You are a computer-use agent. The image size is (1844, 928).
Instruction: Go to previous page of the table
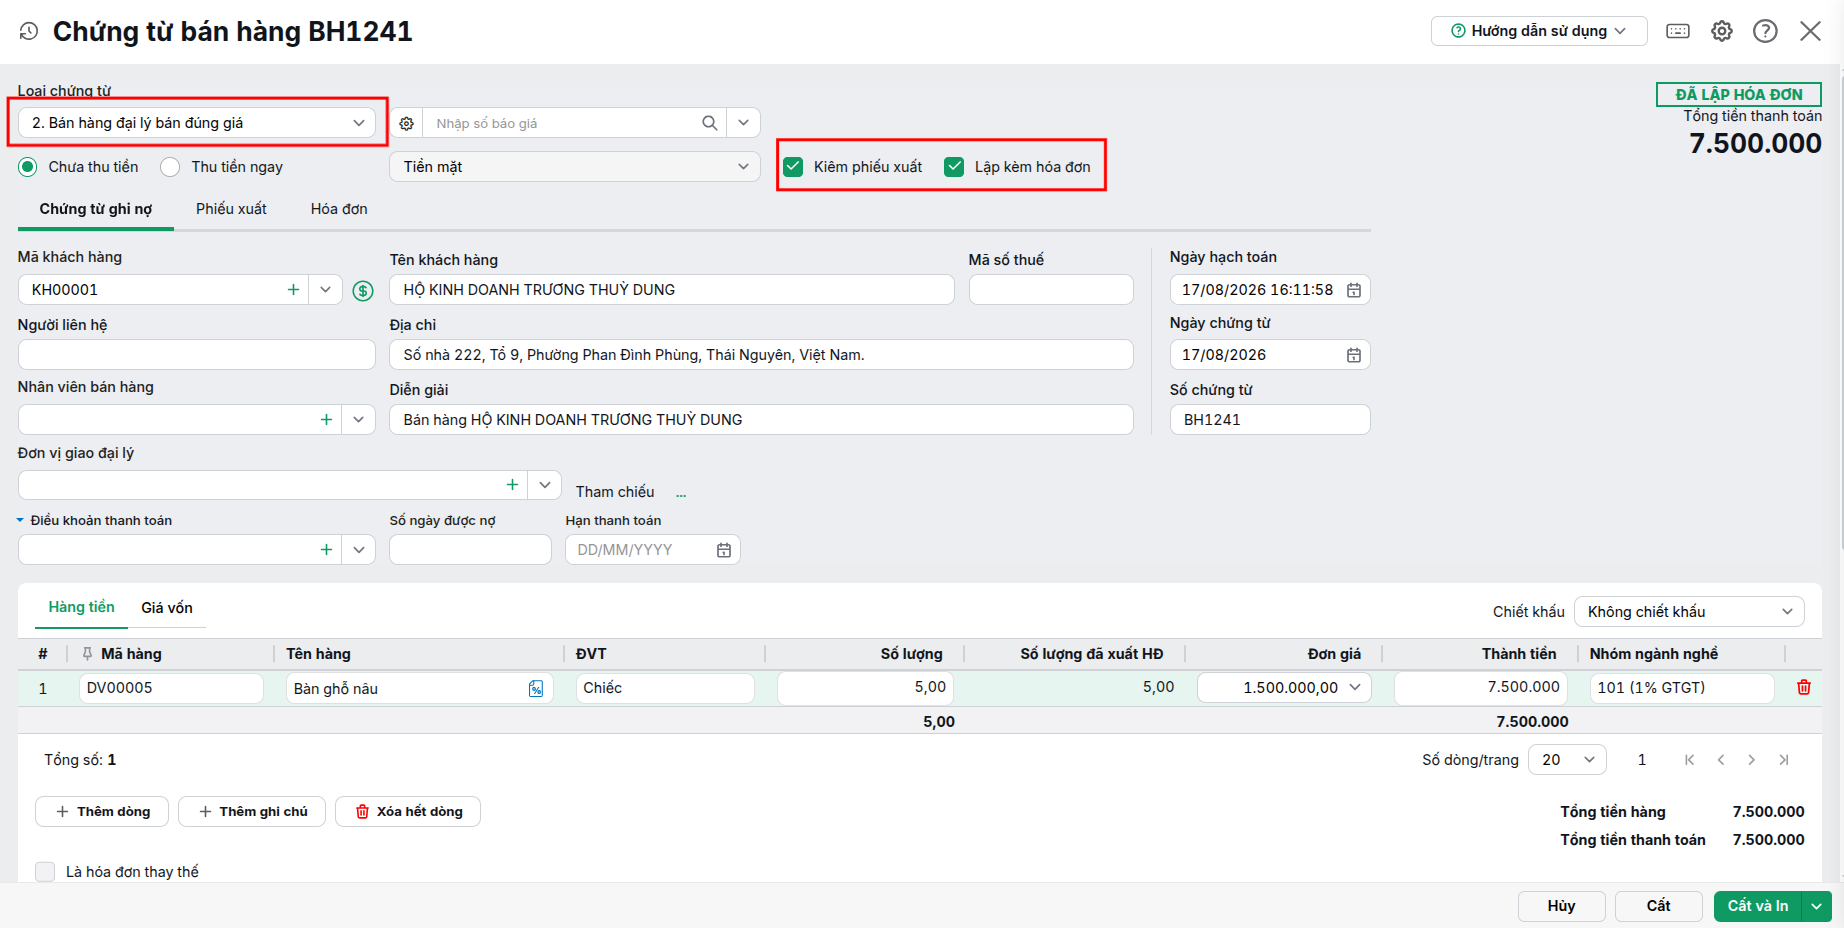pos(1721,760)
